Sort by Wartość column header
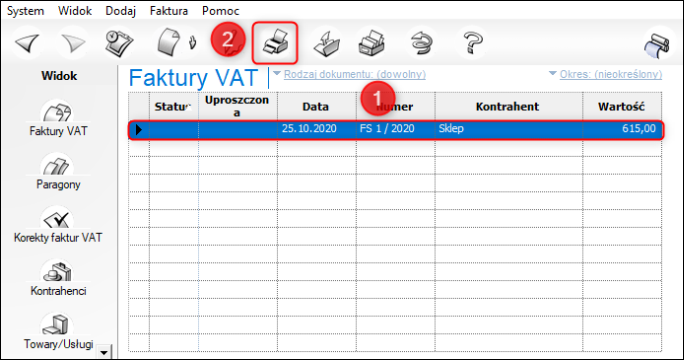684x360 pixels. point(622,106)
